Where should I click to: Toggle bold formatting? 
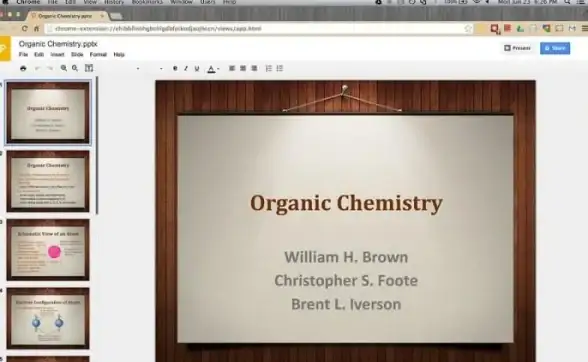(175, 68)
